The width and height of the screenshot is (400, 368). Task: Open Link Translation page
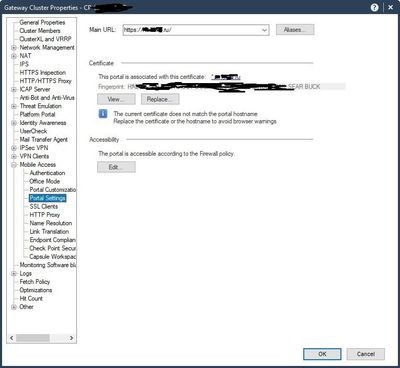(49, 231)
